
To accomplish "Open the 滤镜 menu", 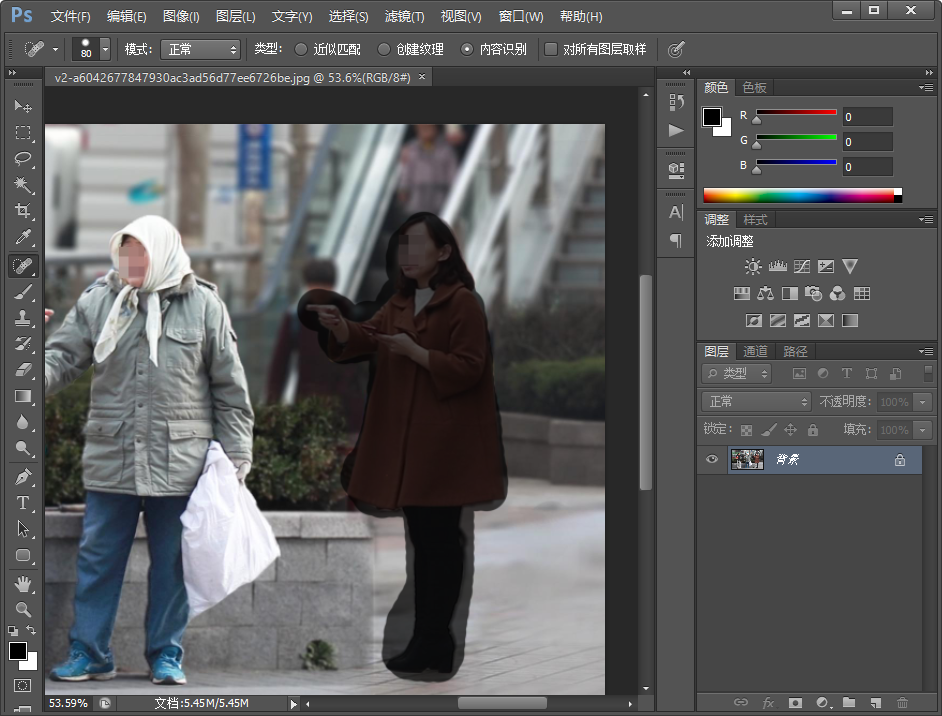I will click(x=404, y=16).
